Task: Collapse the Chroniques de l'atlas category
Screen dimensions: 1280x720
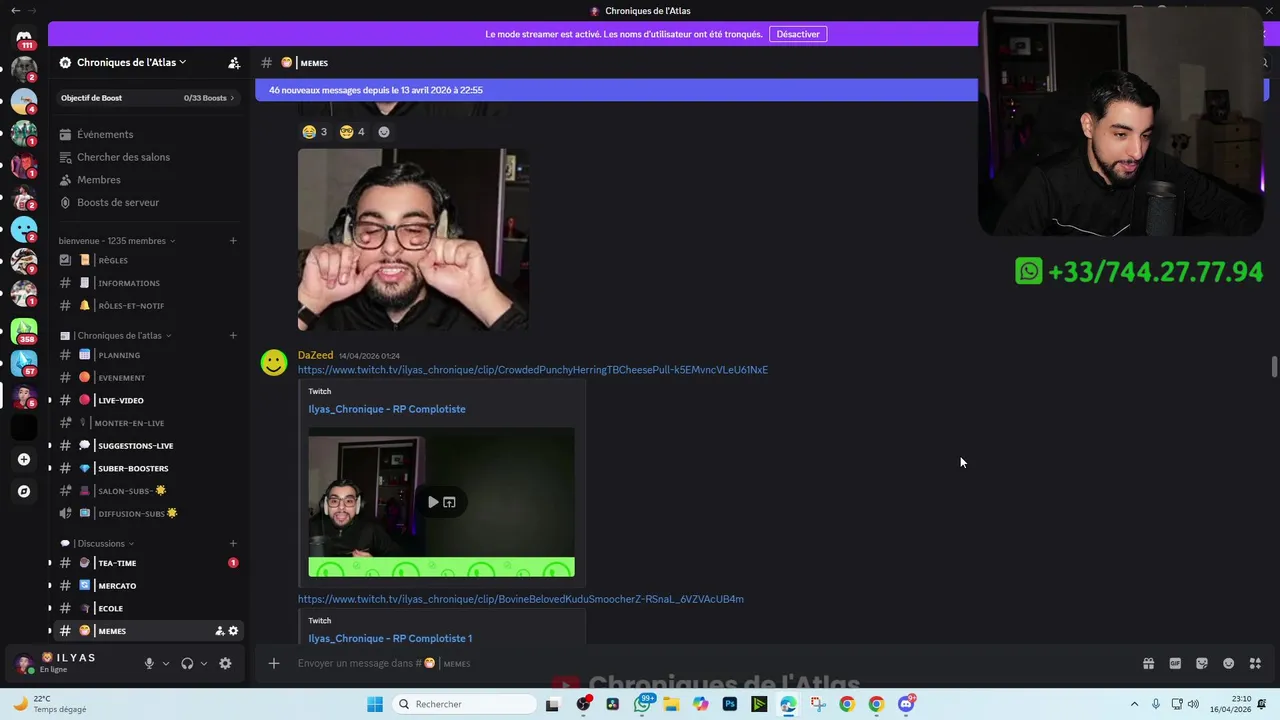Action: [x=116, y=335]
